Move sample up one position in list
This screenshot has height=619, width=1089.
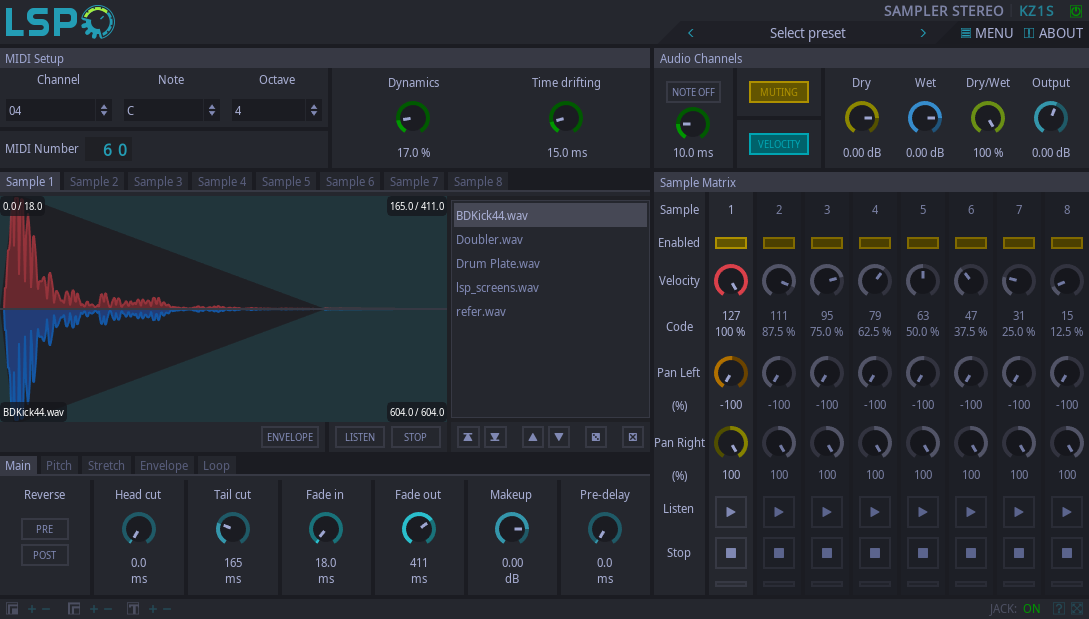533,437
